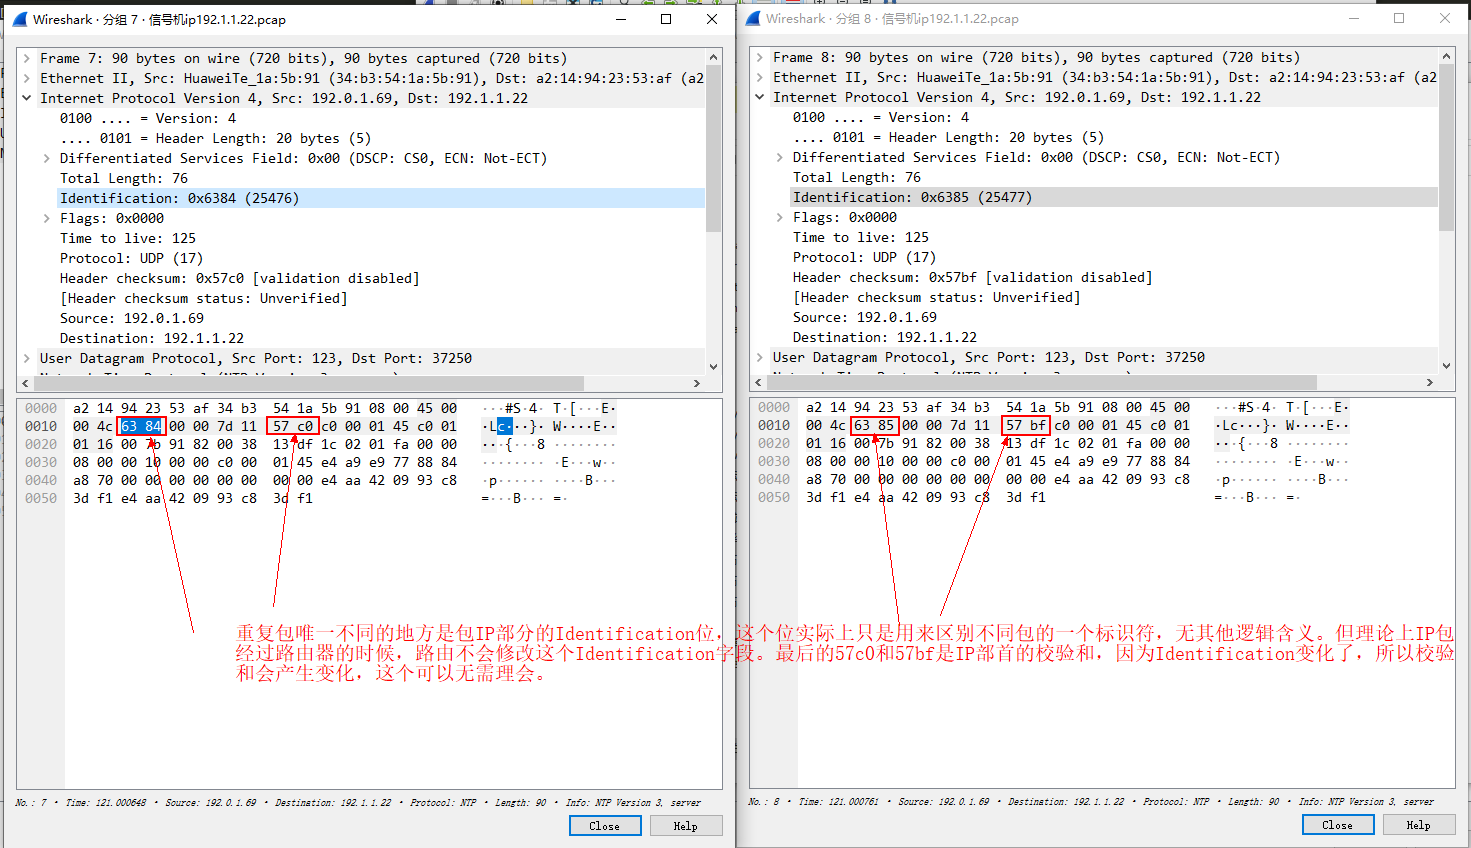The width and height of the screenshot is (1471, 848).
Task: Click vertical scrollbar of left detail tree
Action: [714, 148]
